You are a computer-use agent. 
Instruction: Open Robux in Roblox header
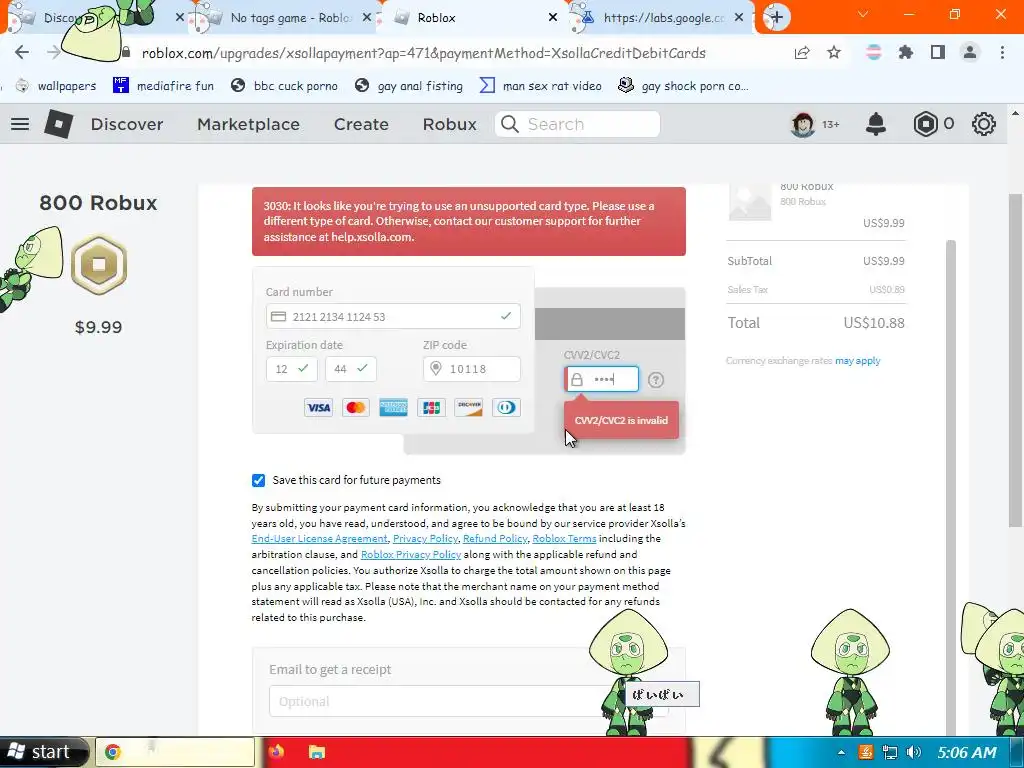click(449, 124)
